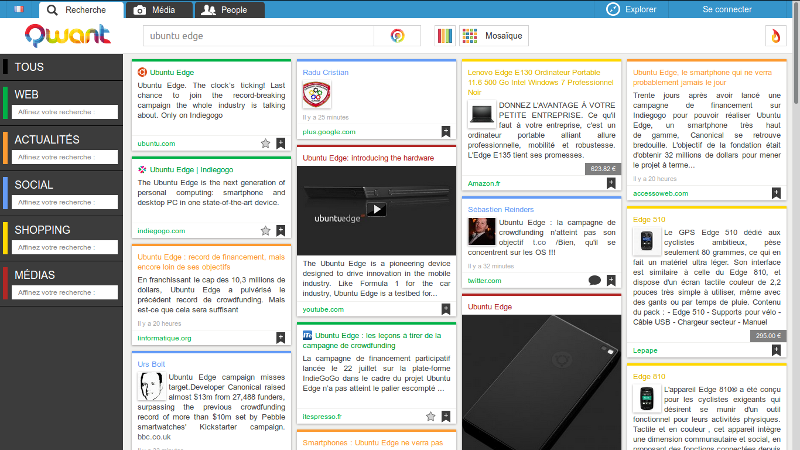Star the itespresso.fr result

pos(431,416)
